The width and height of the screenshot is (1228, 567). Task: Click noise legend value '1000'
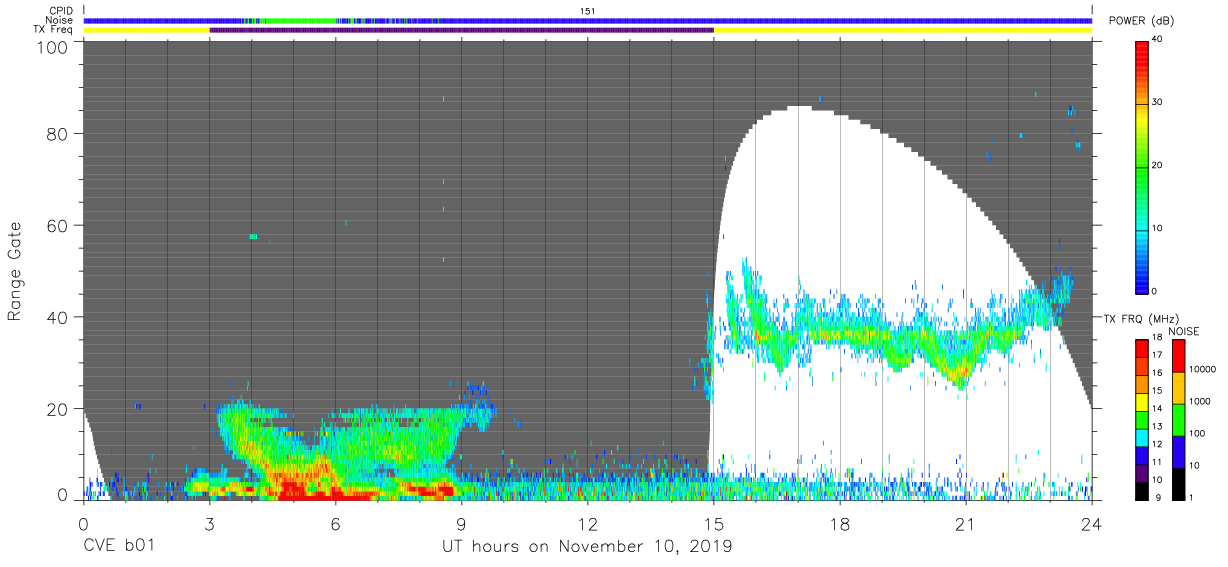click(1200, 402)
